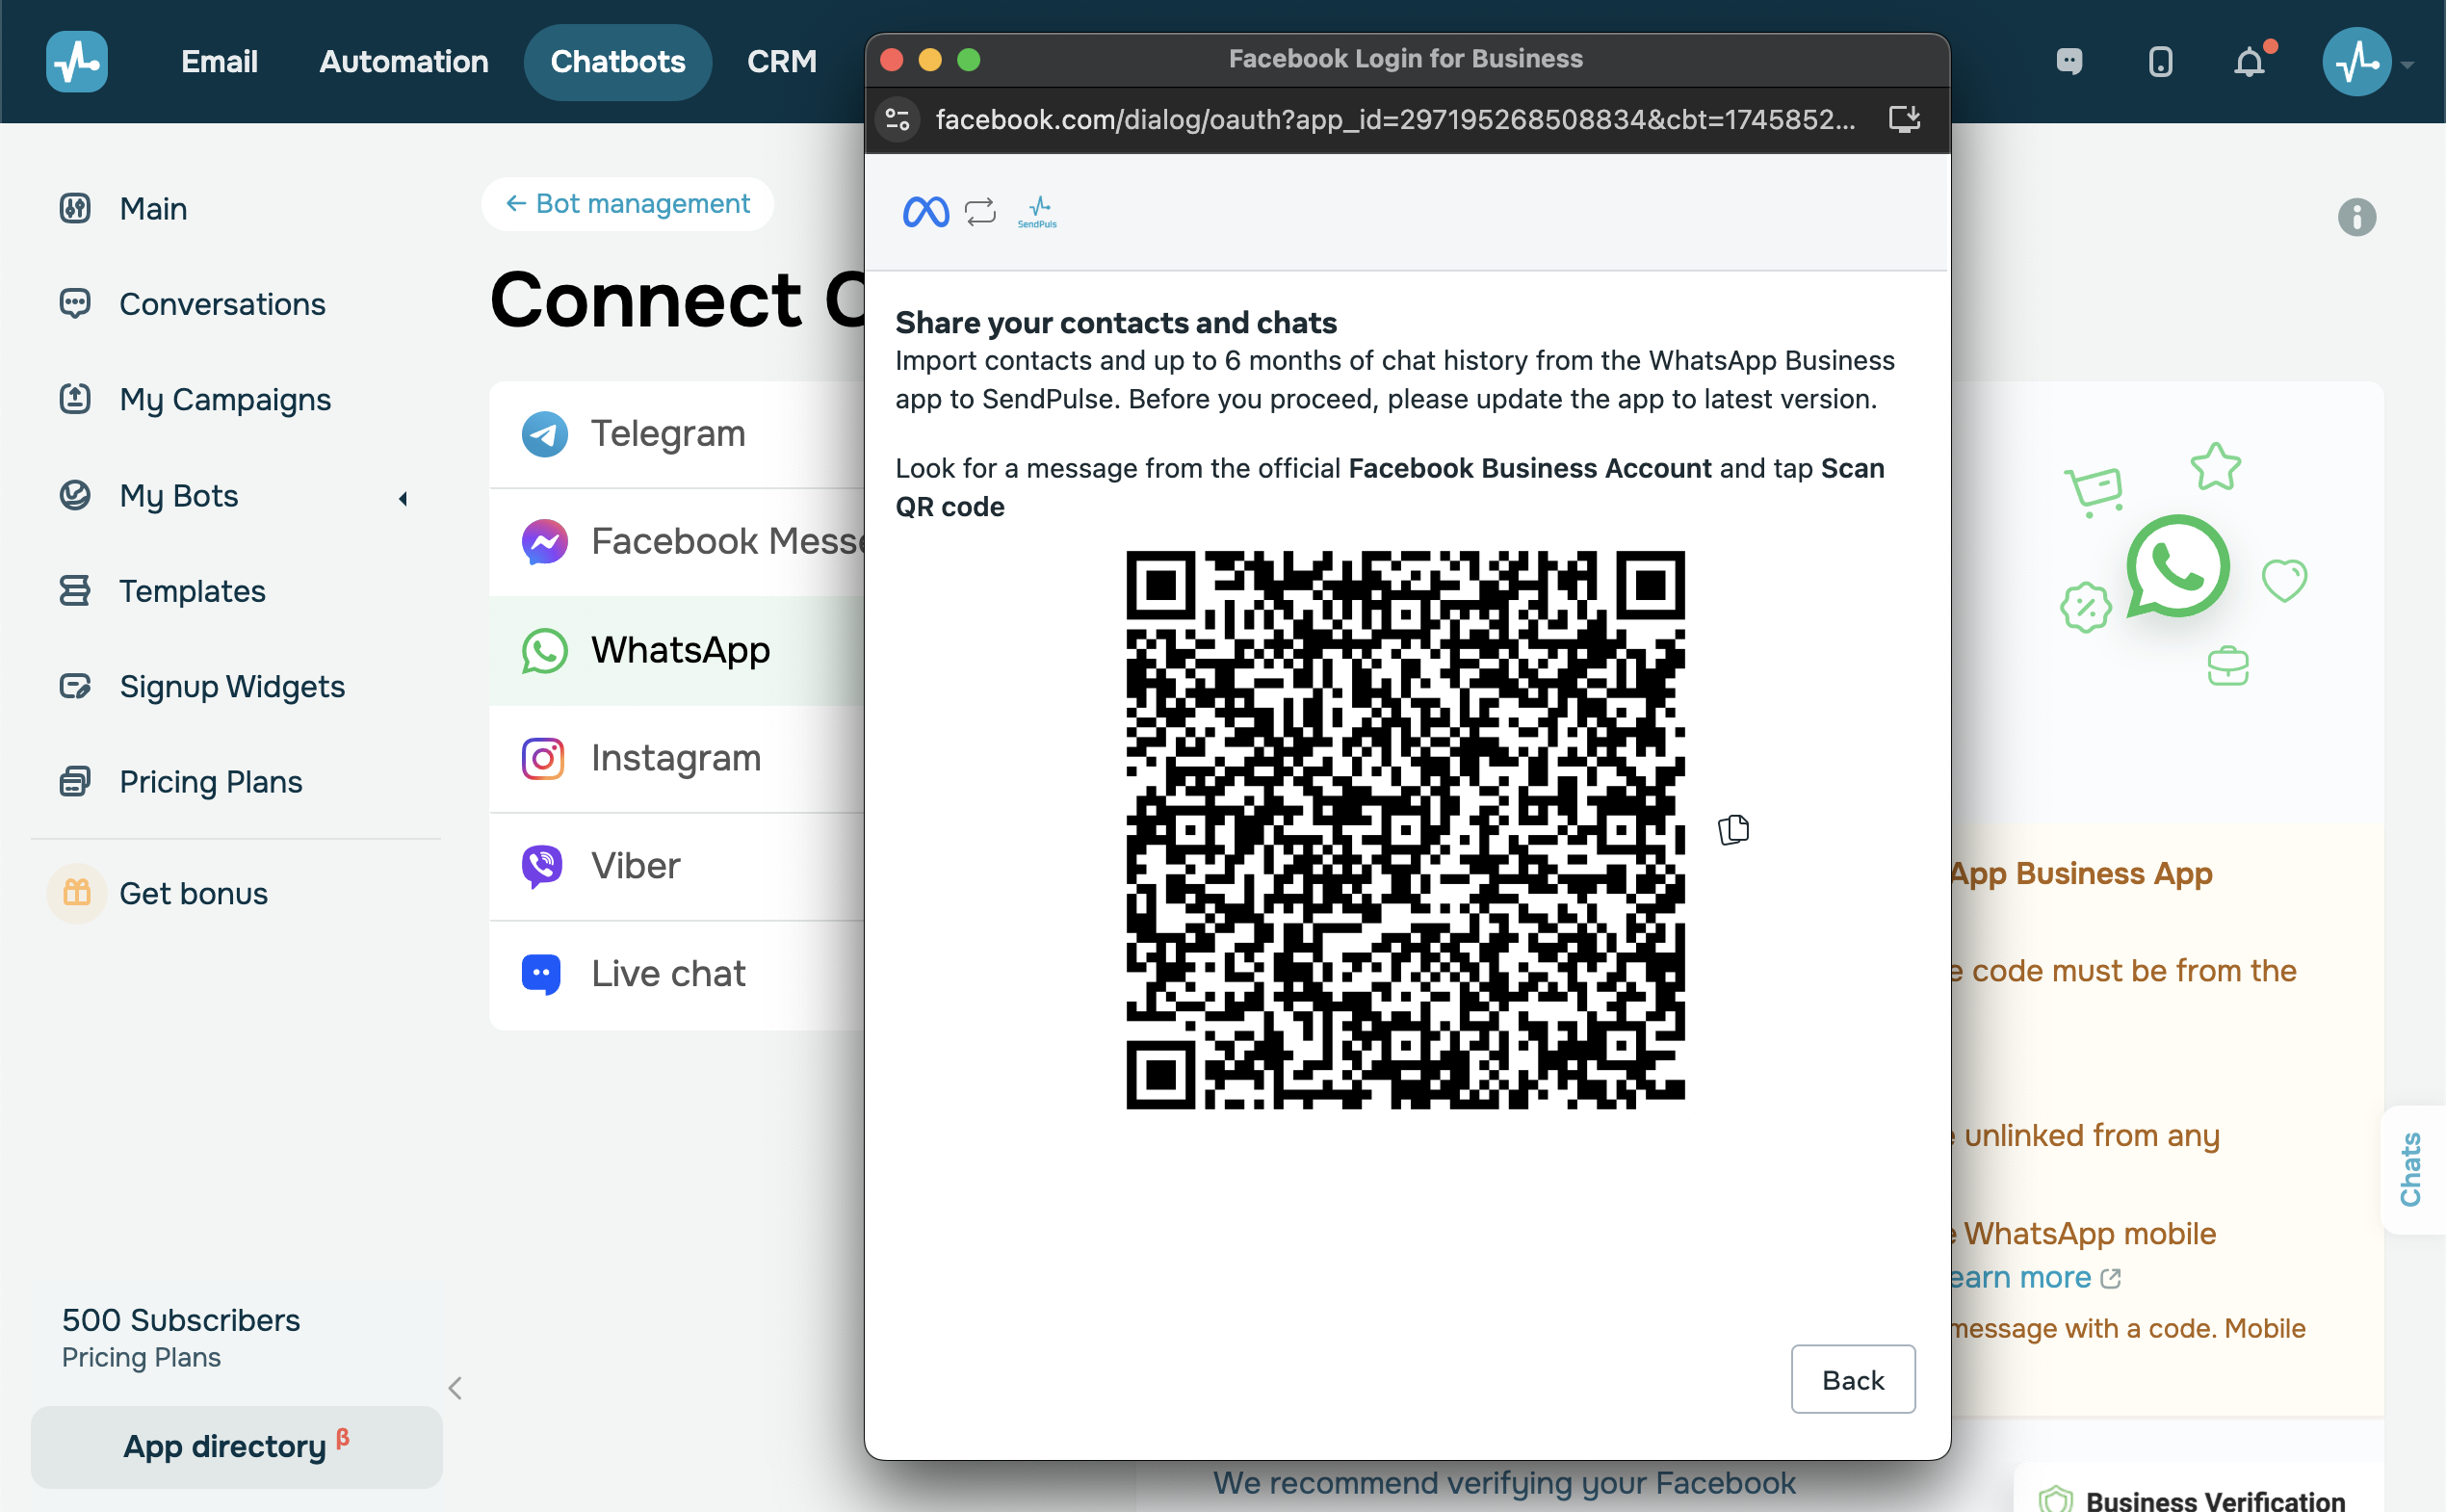2446x1512 pixels.
Task: Go back to Bot management
Action: 628,203
